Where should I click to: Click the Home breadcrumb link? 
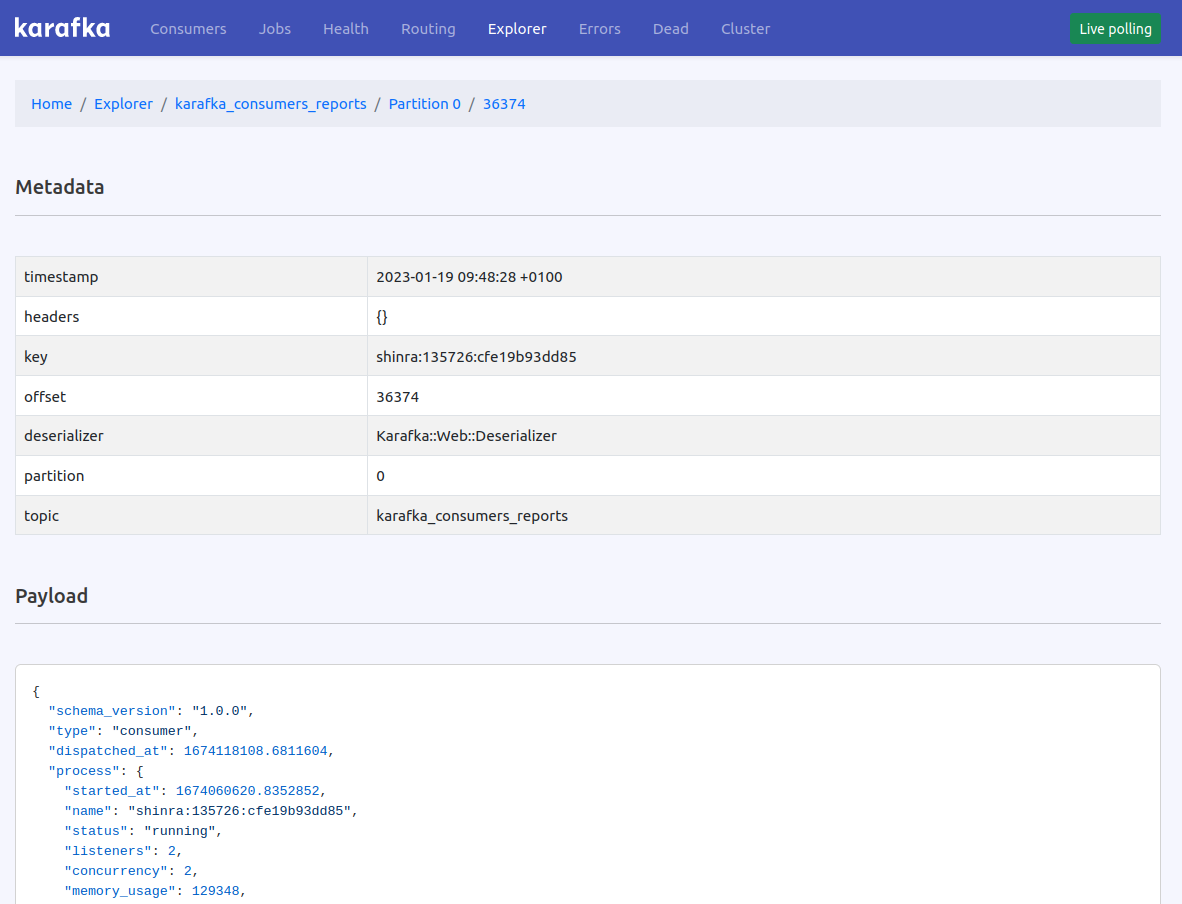[51, 104]
